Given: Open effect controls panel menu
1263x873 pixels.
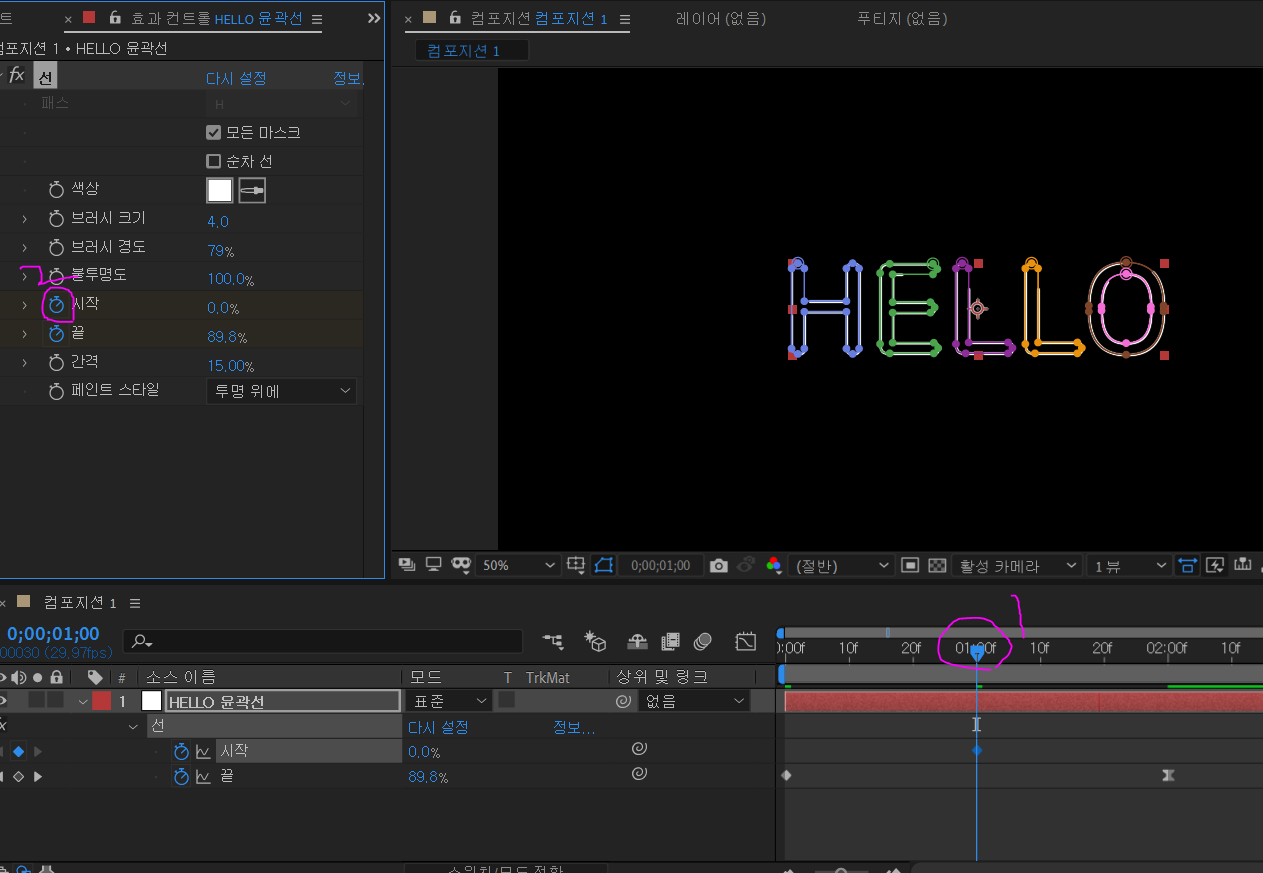Looking at the screenshot, I should 317,19.
